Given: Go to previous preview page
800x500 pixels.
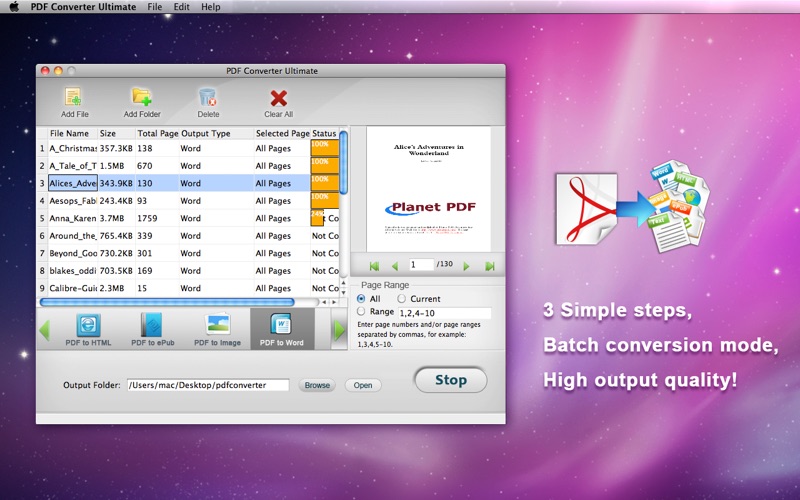Looking at the screenshot, I should point(395,266).
